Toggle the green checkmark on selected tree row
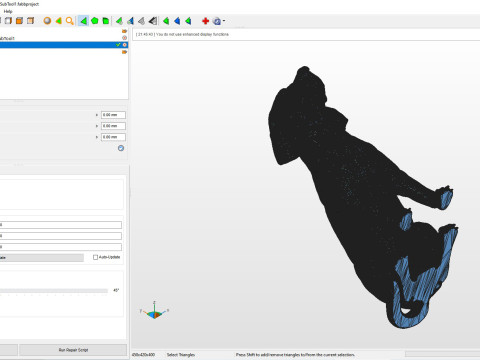 point(118,45)
